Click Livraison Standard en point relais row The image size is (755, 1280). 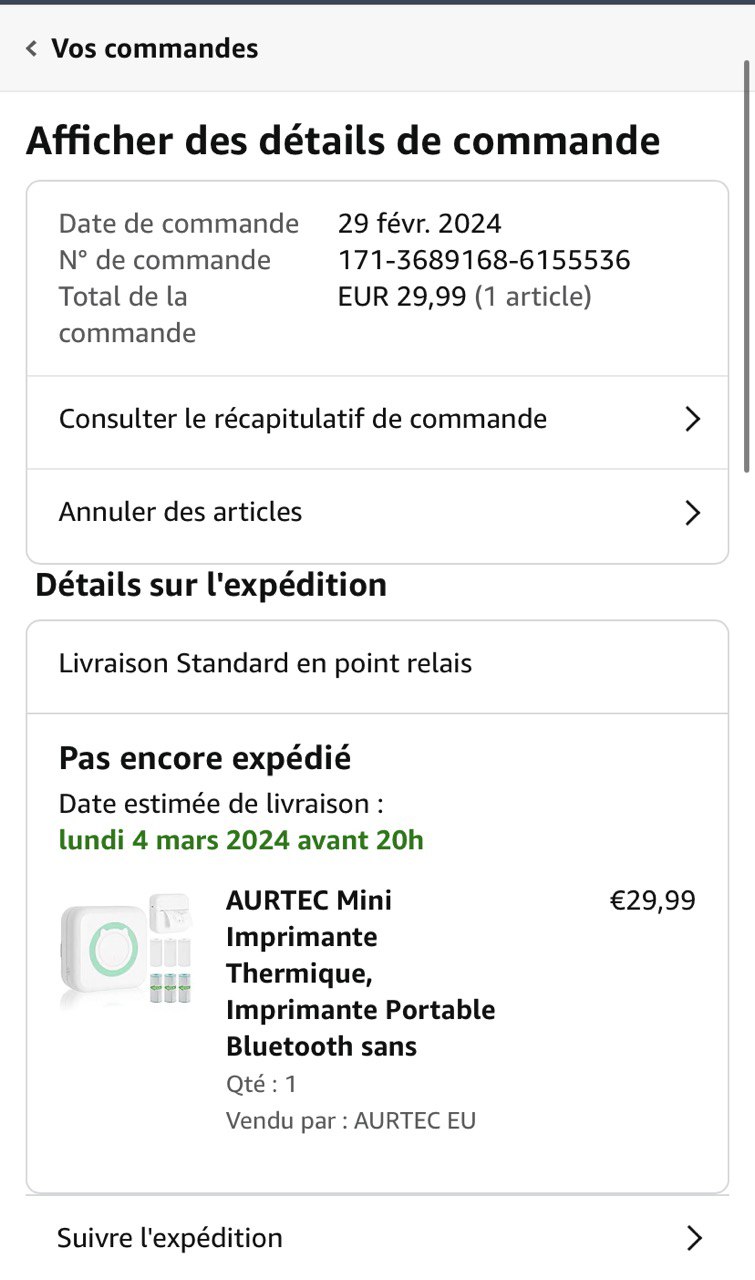pos(265,664)
